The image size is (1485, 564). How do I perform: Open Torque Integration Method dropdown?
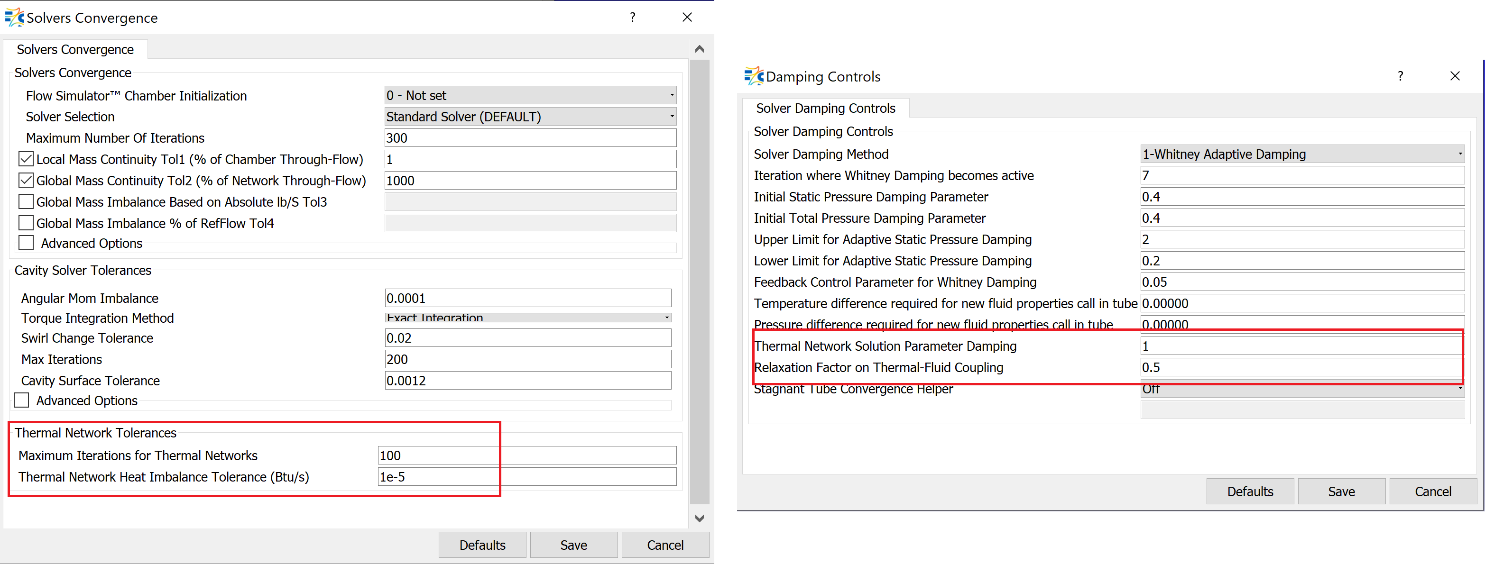528,318
